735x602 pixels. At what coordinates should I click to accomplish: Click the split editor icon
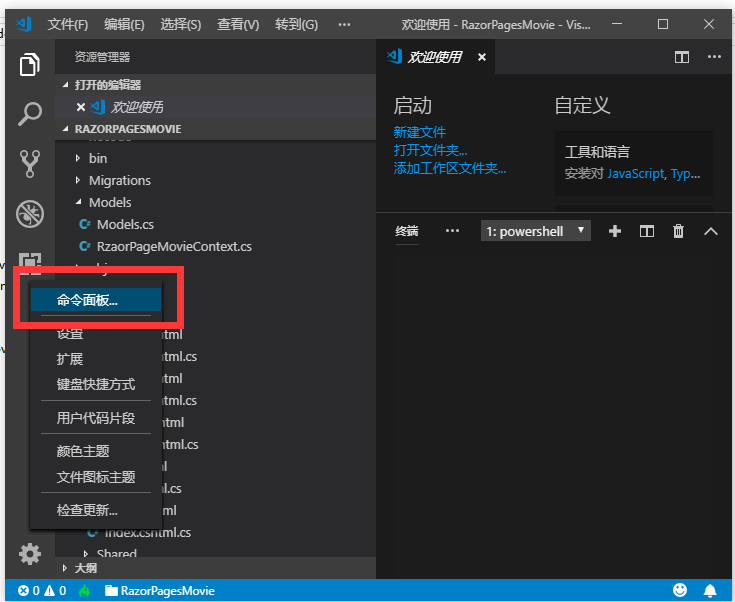tap(682, 57)
